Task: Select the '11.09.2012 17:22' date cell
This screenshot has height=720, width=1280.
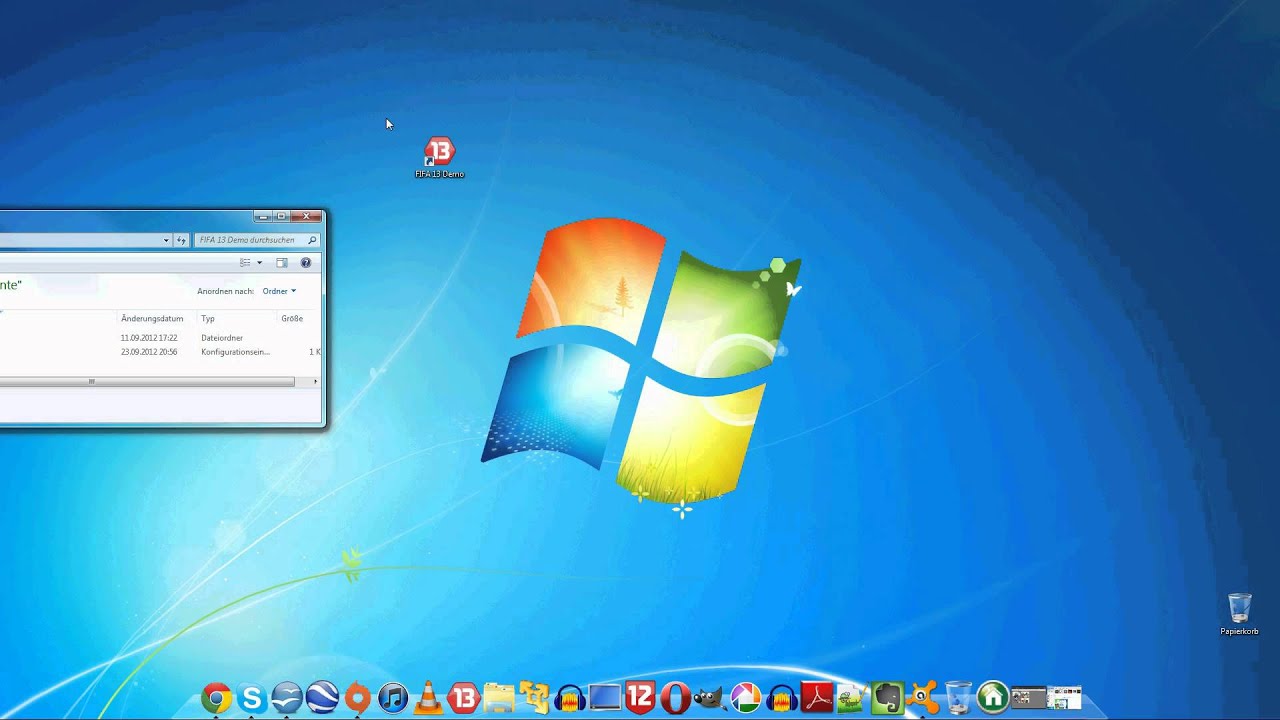Action: pos(149,338)
